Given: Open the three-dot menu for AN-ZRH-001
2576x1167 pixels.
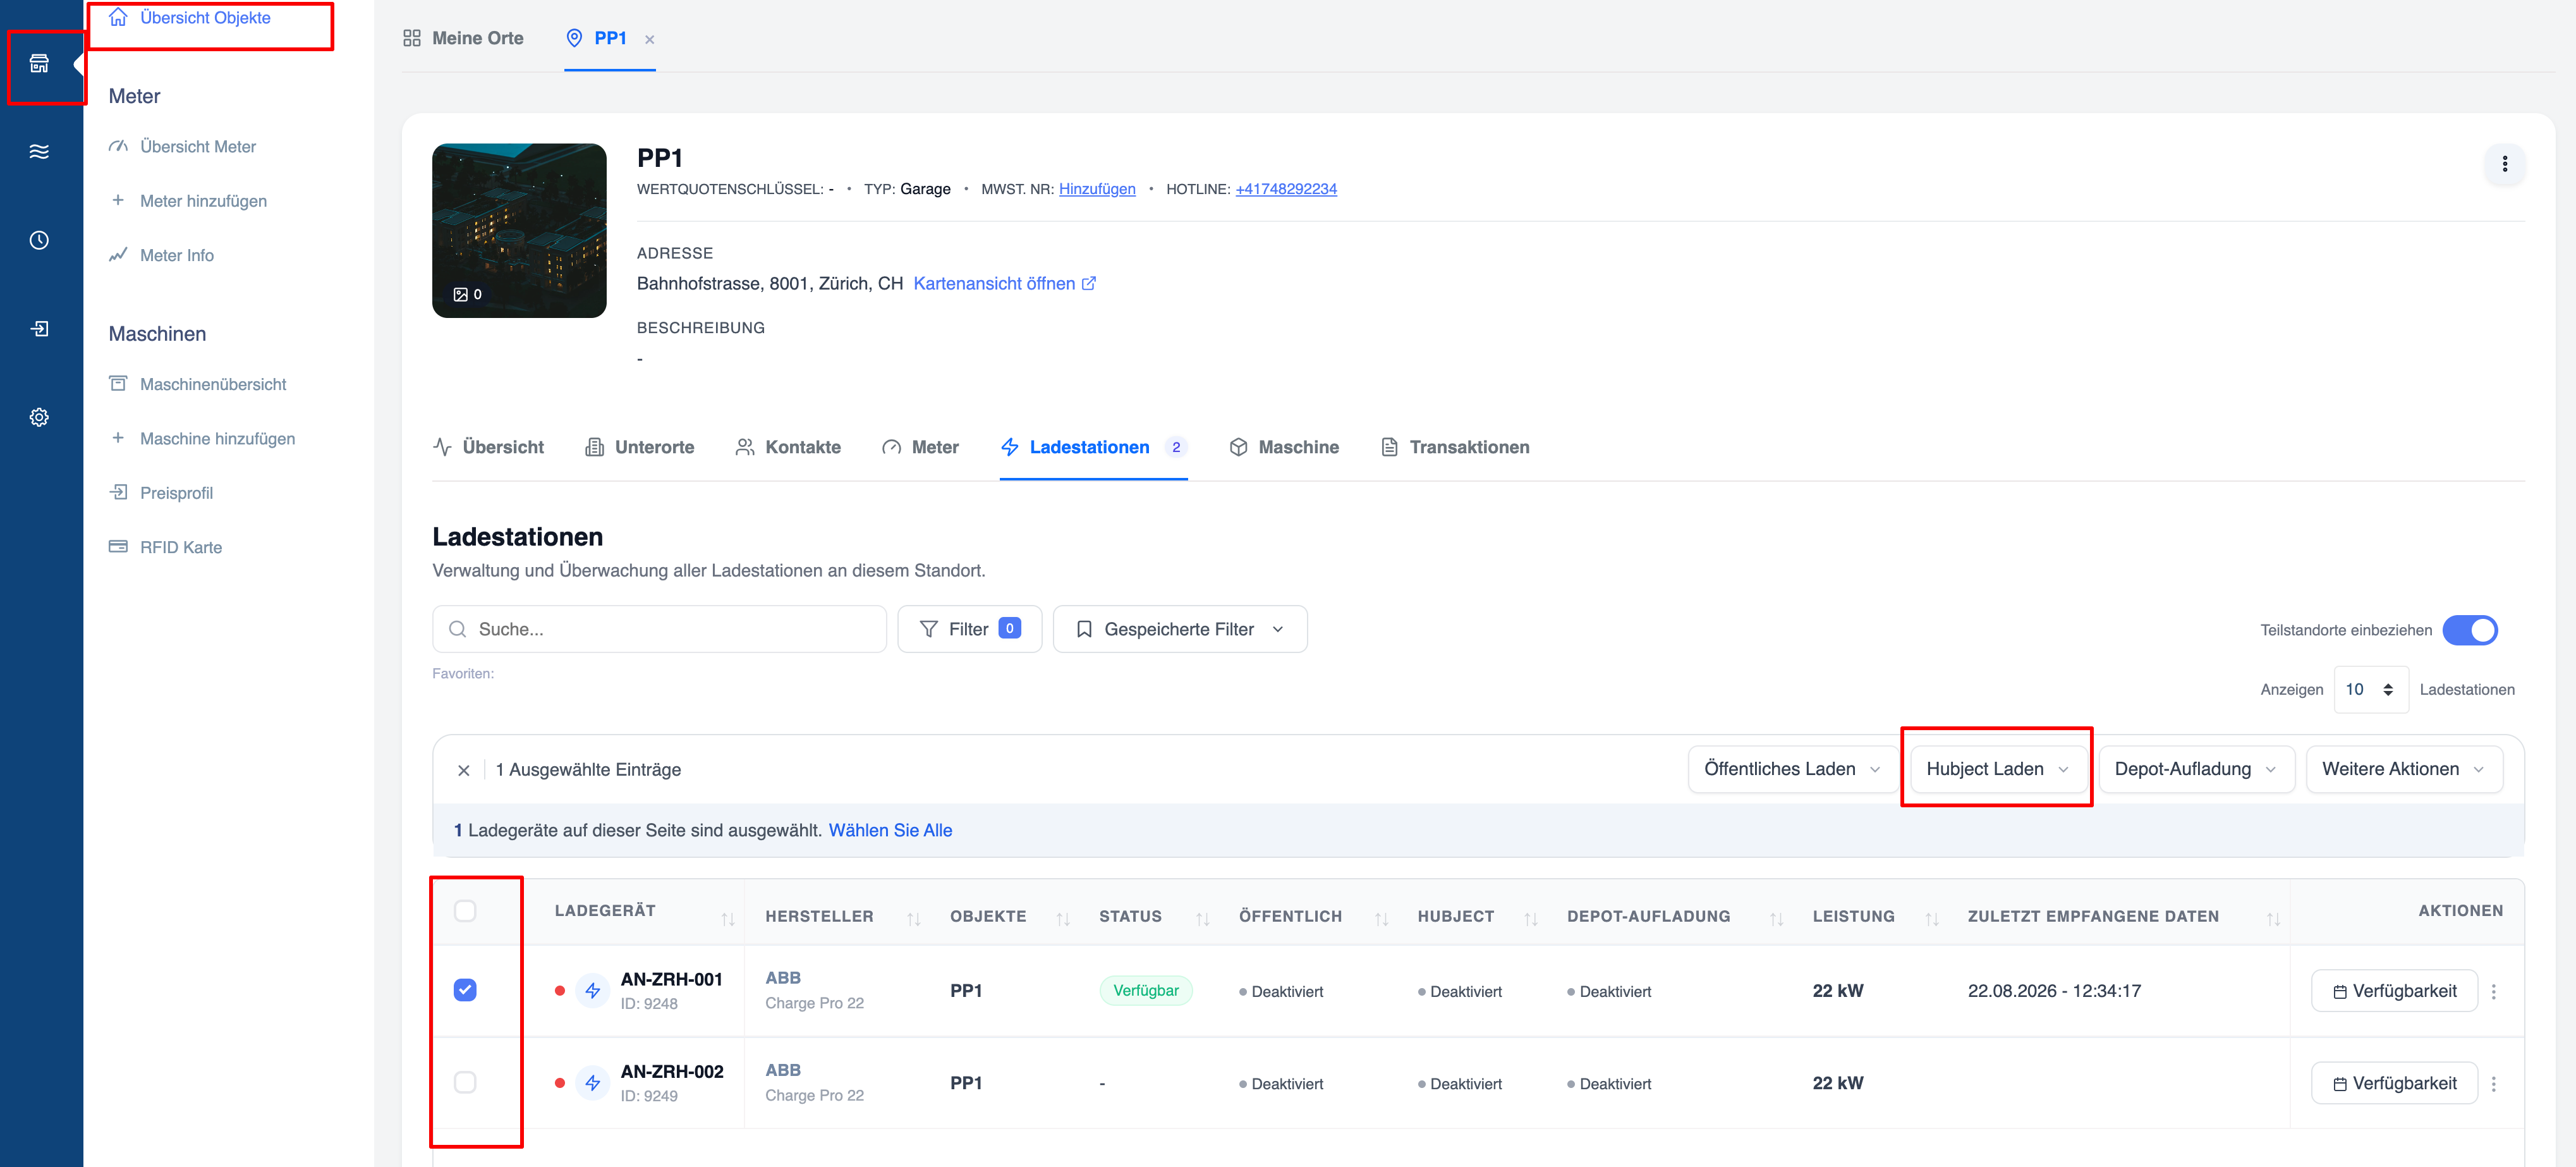Looking at the screenshot, I should pyautogui.click(x=2494, y=992).
